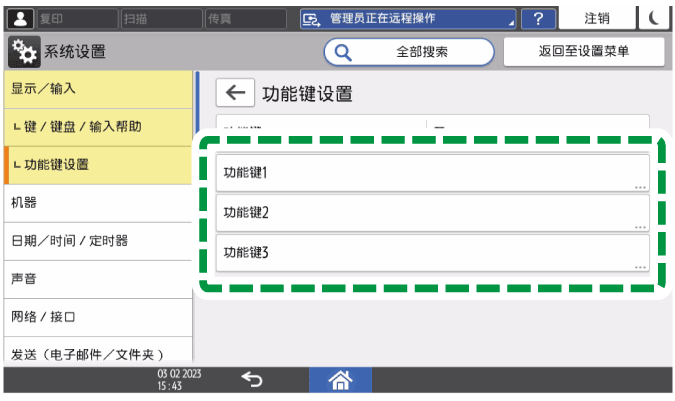675x401 pixels.
Task: Go to 网络/接口 settings
Action: click(x=97, y=317)
